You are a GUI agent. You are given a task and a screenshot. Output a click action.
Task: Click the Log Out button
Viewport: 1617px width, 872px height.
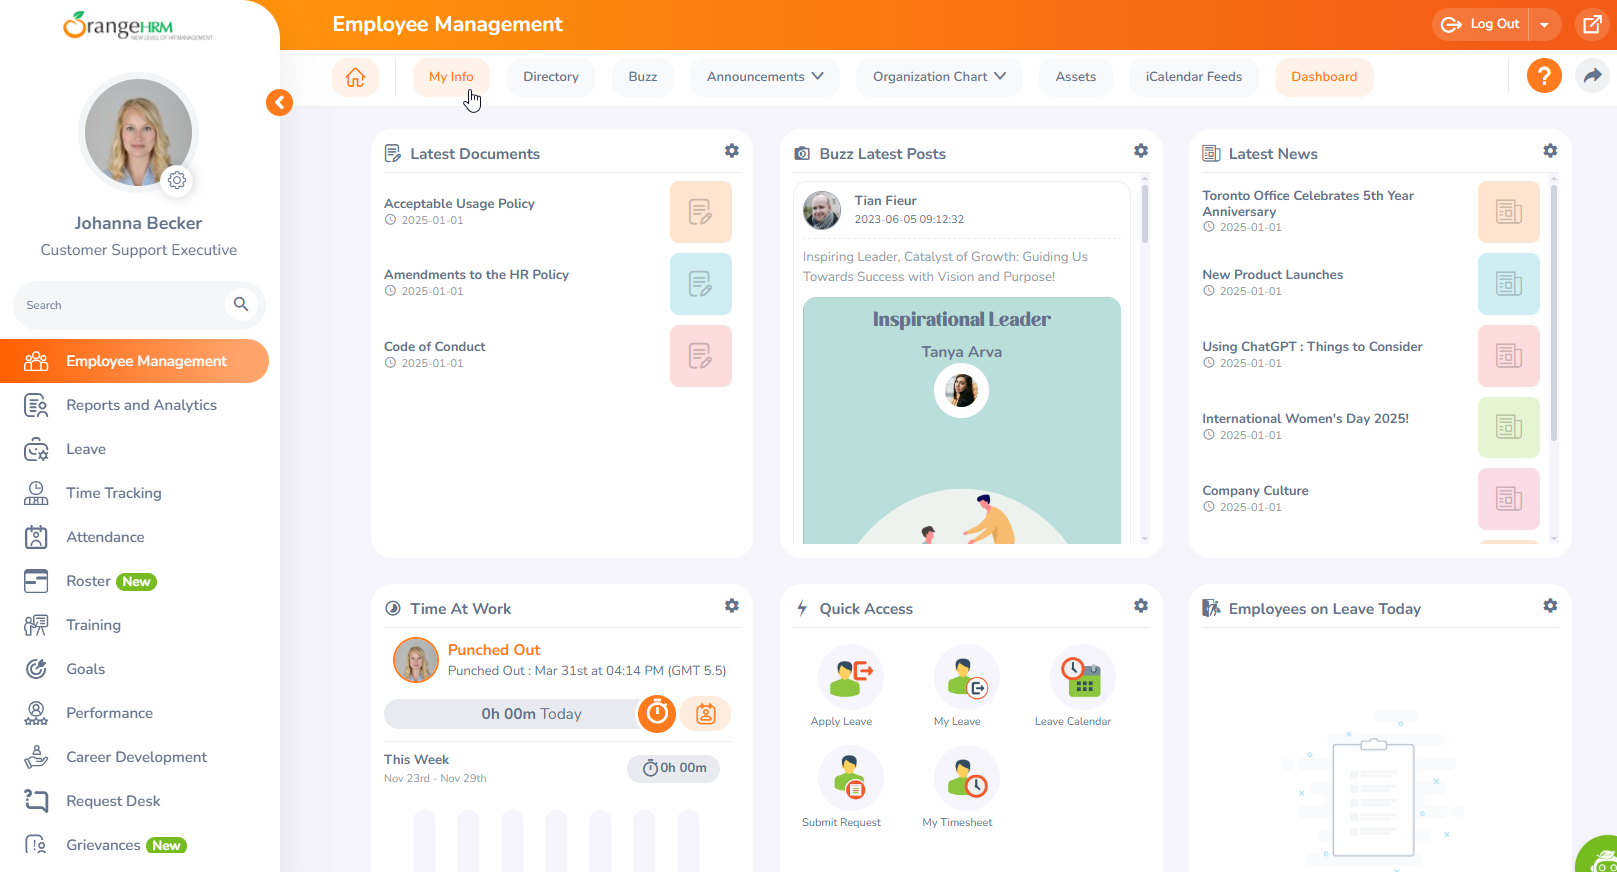coord(1482,25)
